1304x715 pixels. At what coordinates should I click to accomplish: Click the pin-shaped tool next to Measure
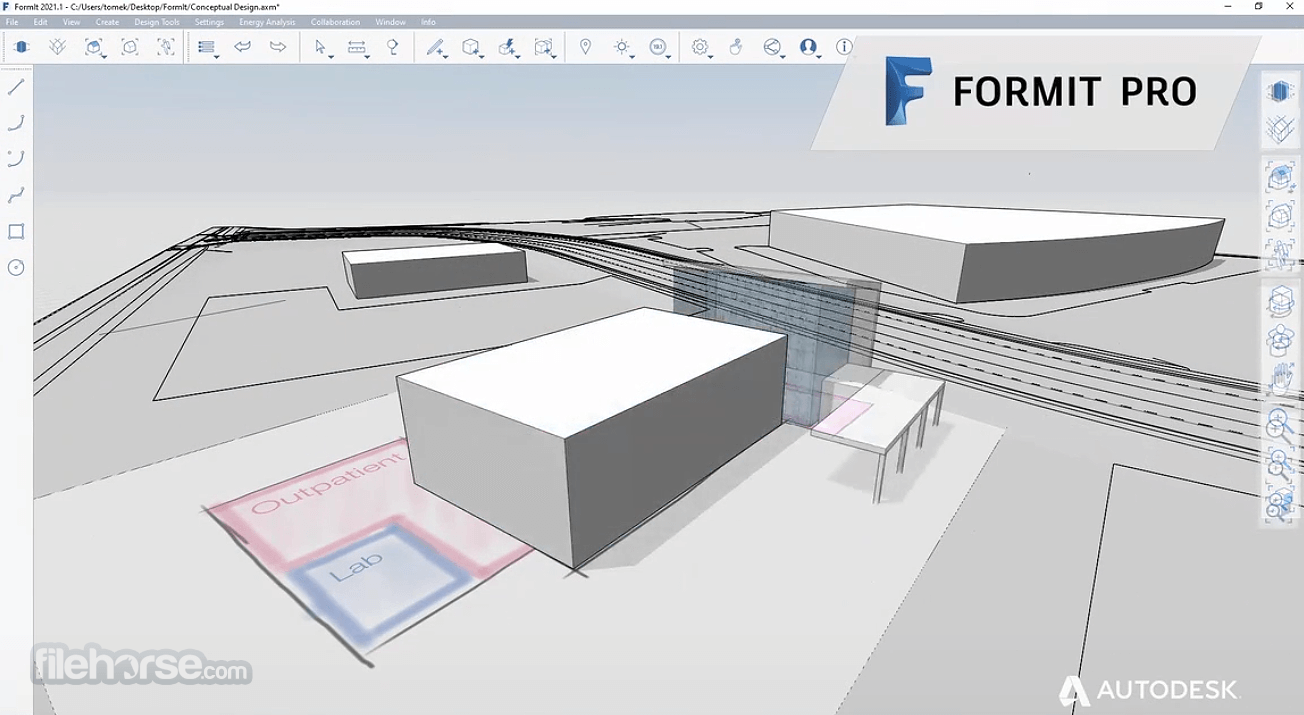393,47
